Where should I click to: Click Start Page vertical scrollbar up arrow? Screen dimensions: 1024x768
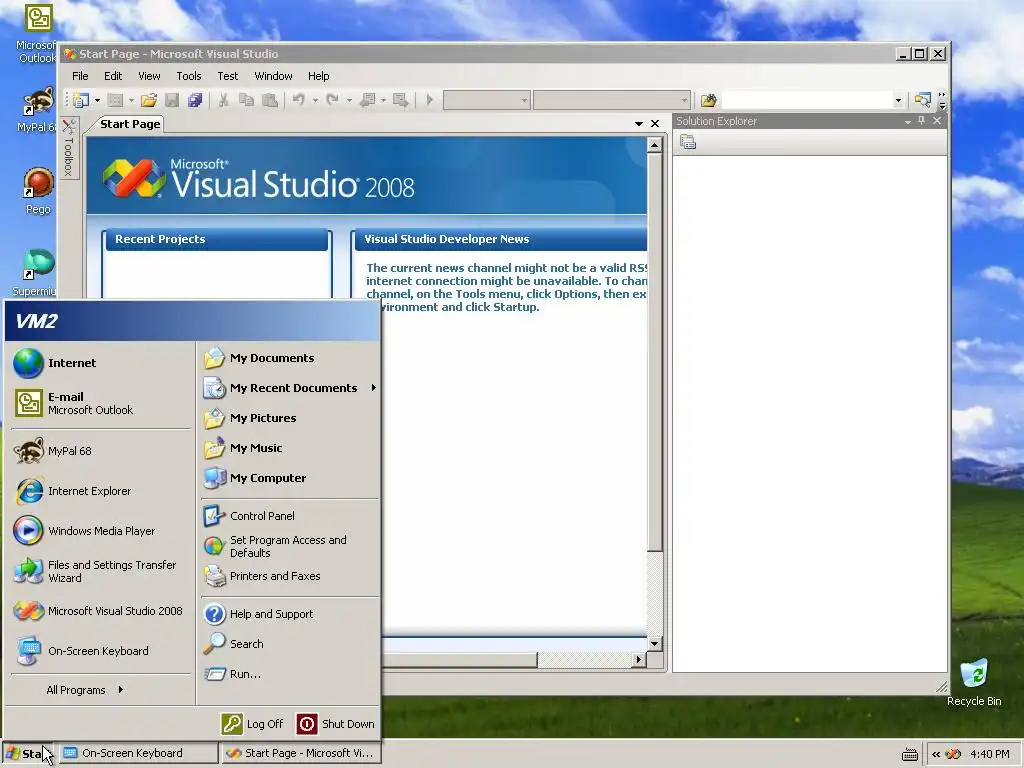(x=654, y=144)
